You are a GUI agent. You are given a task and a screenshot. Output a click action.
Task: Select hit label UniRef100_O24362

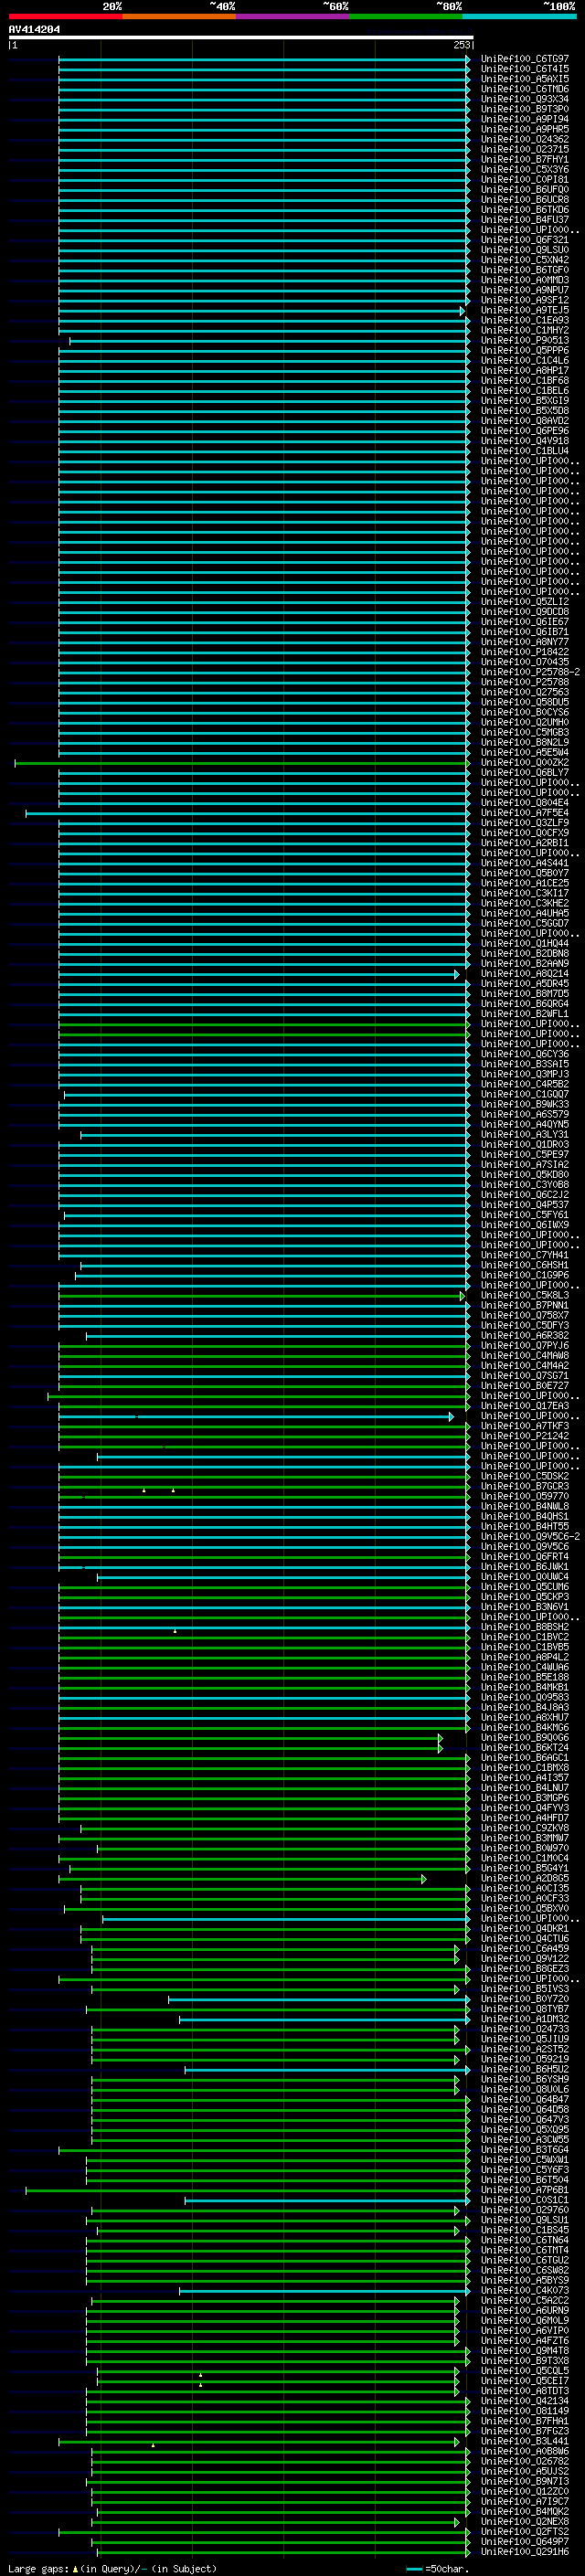525,139
